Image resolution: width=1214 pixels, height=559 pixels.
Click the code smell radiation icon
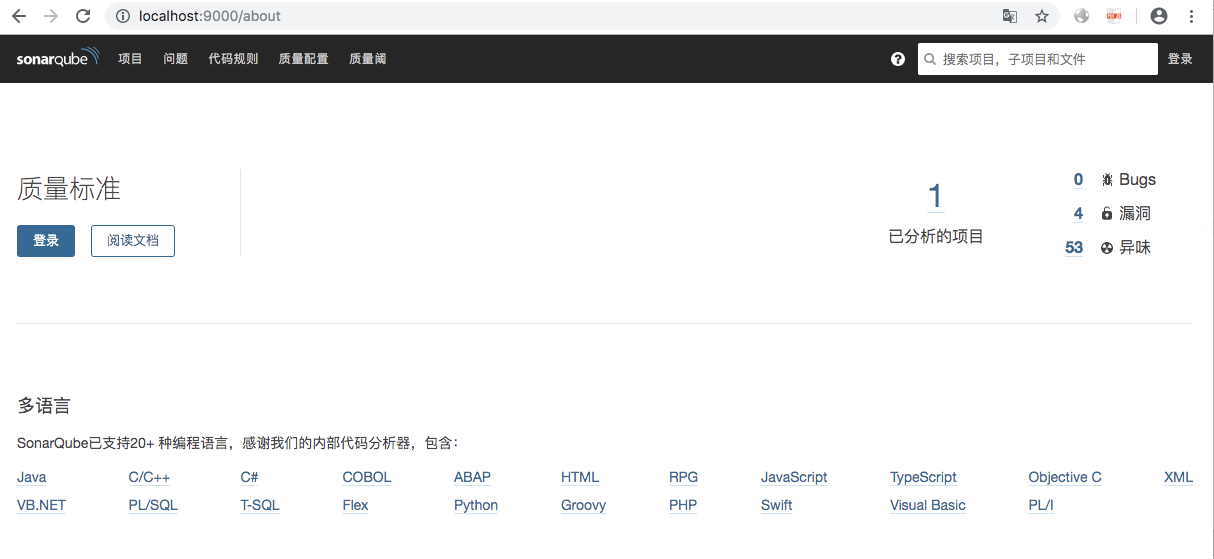pos(1107,248)
